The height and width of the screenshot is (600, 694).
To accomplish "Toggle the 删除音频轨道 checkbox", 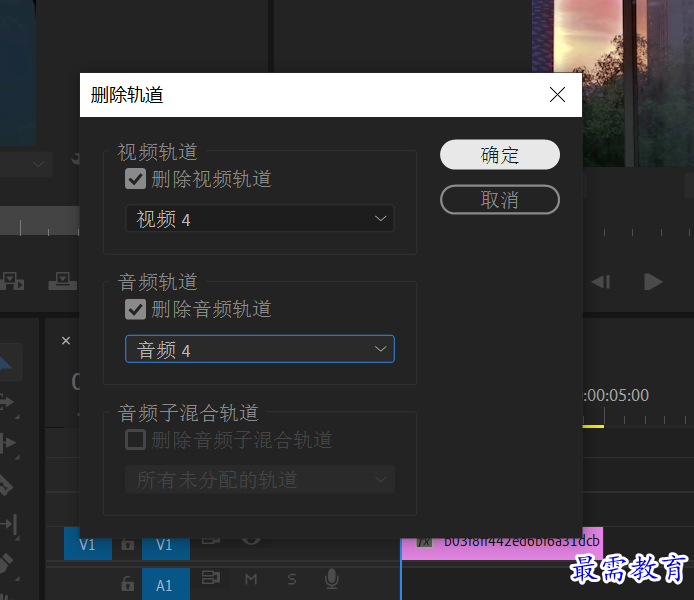I will 135,309.
